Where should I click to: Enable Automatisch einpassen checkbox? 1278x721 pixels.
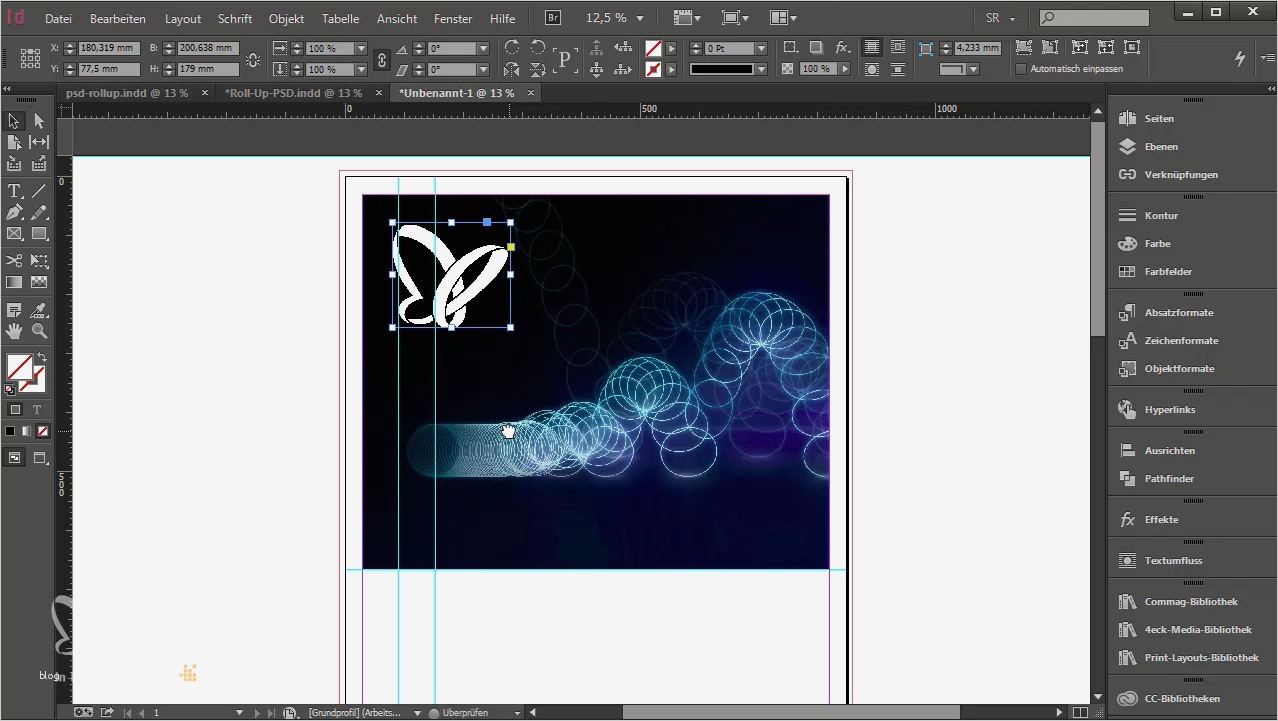point(1021,69)
